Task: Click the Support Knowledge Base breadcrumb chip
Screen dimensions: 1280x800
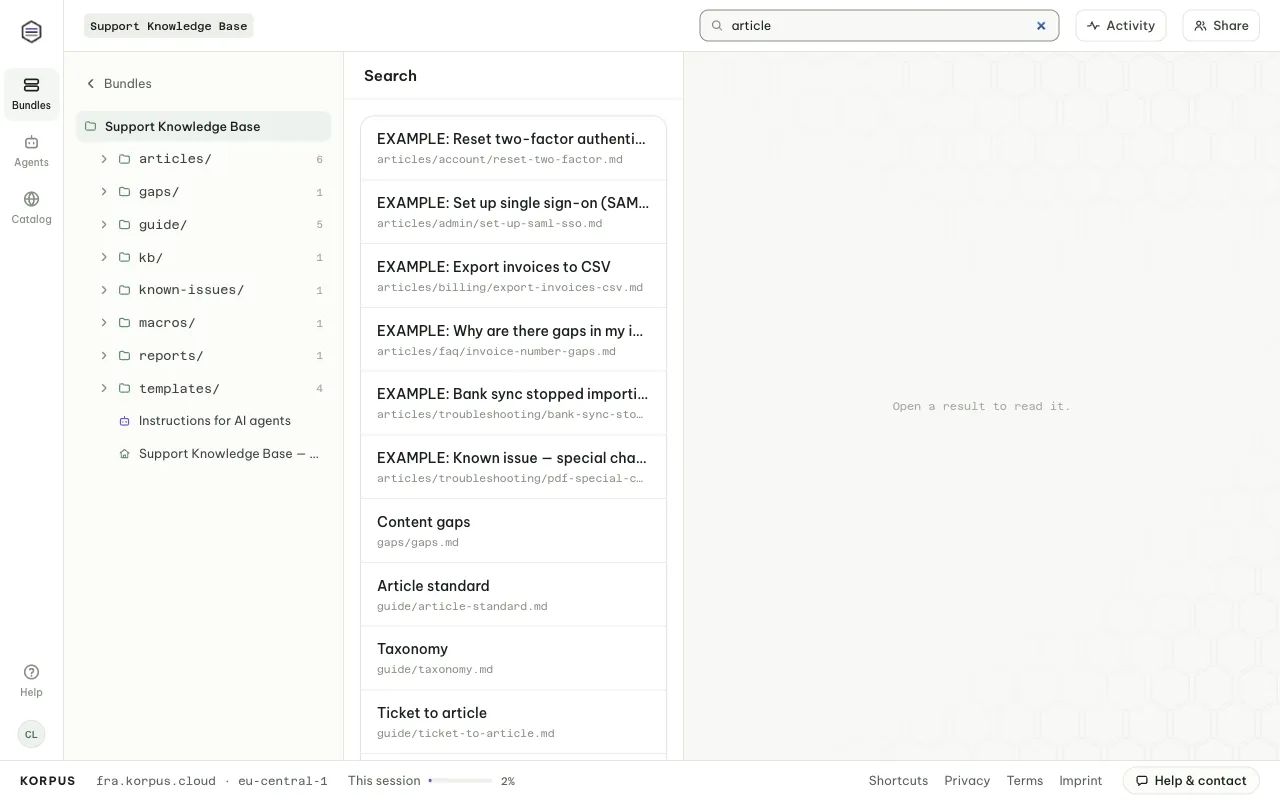Action: pyautogui.click(x=168, y=26)
